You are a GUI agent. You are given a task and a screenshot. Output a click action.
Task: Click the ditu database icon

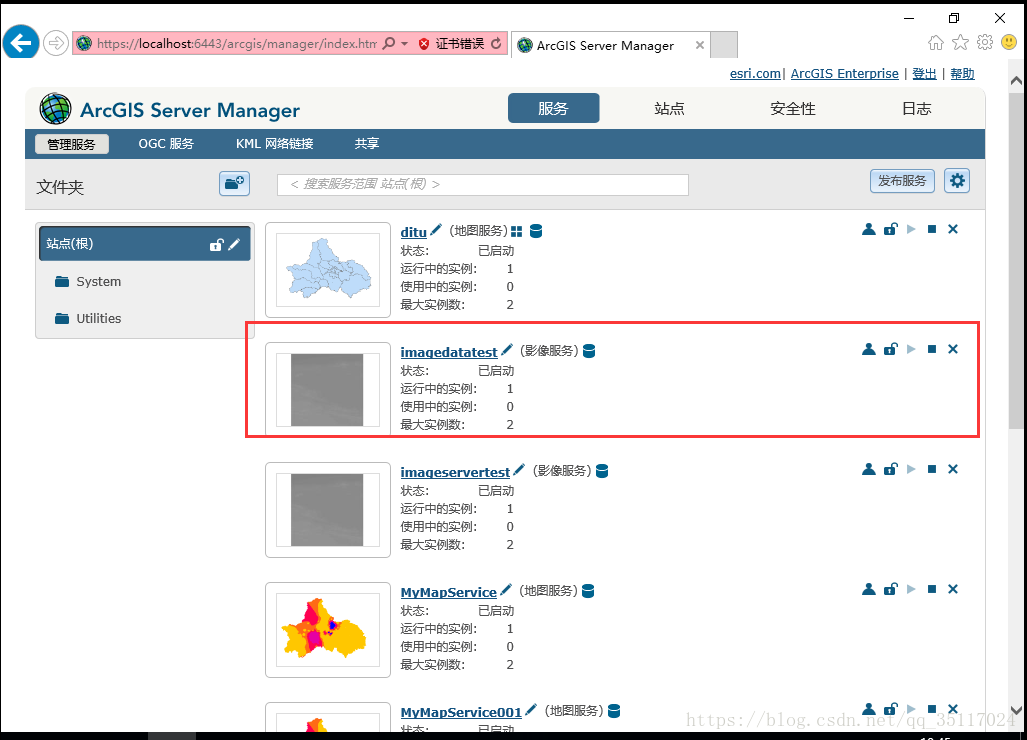coord(536,231)
